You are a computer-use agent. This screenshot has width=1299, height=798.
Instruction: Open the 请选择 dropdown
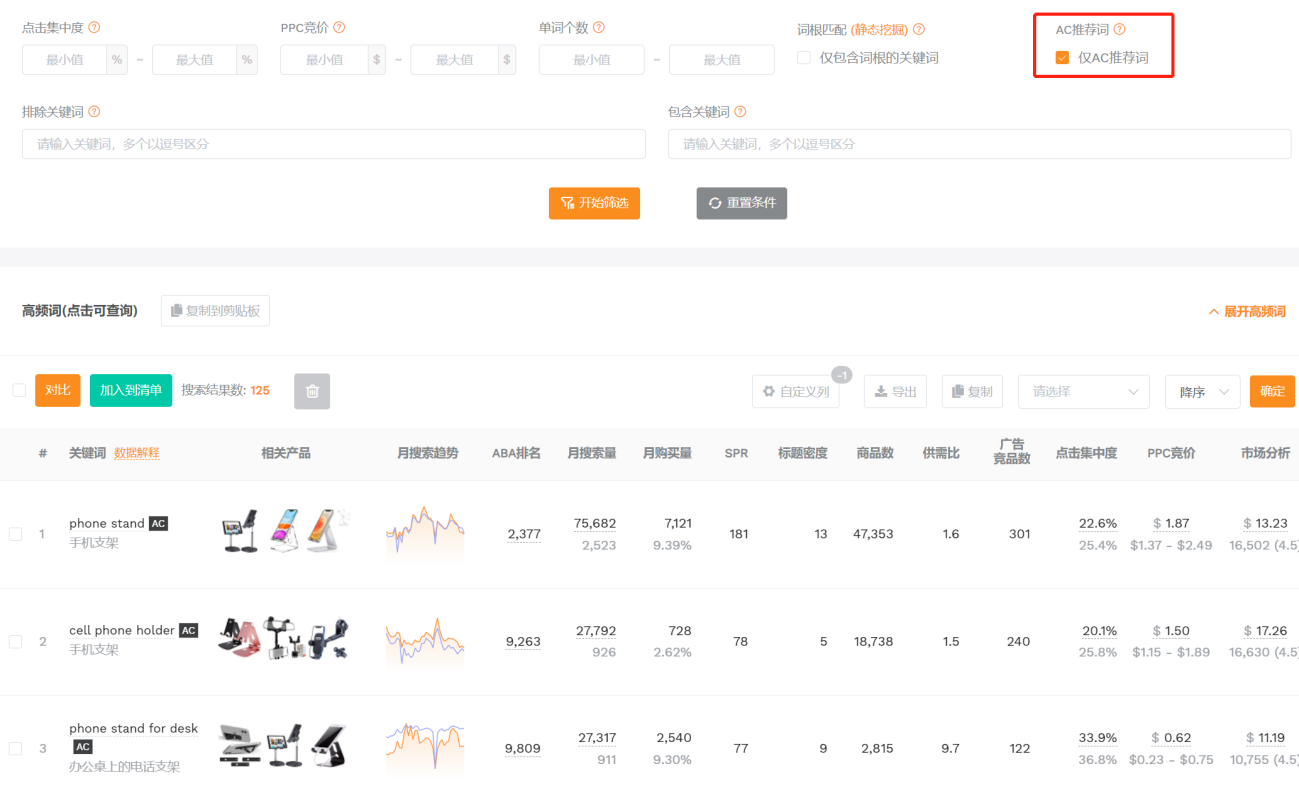click(x=1083, y=391)
